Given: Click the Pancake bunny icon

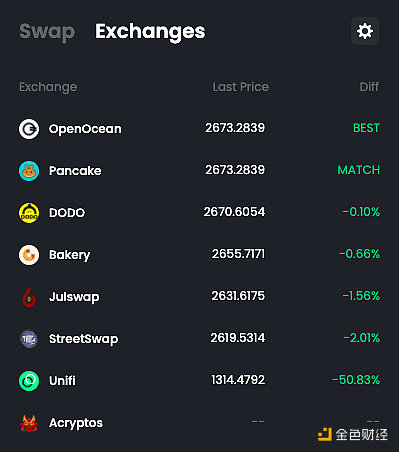Looking at the screenshot, I should click(29, 171).
